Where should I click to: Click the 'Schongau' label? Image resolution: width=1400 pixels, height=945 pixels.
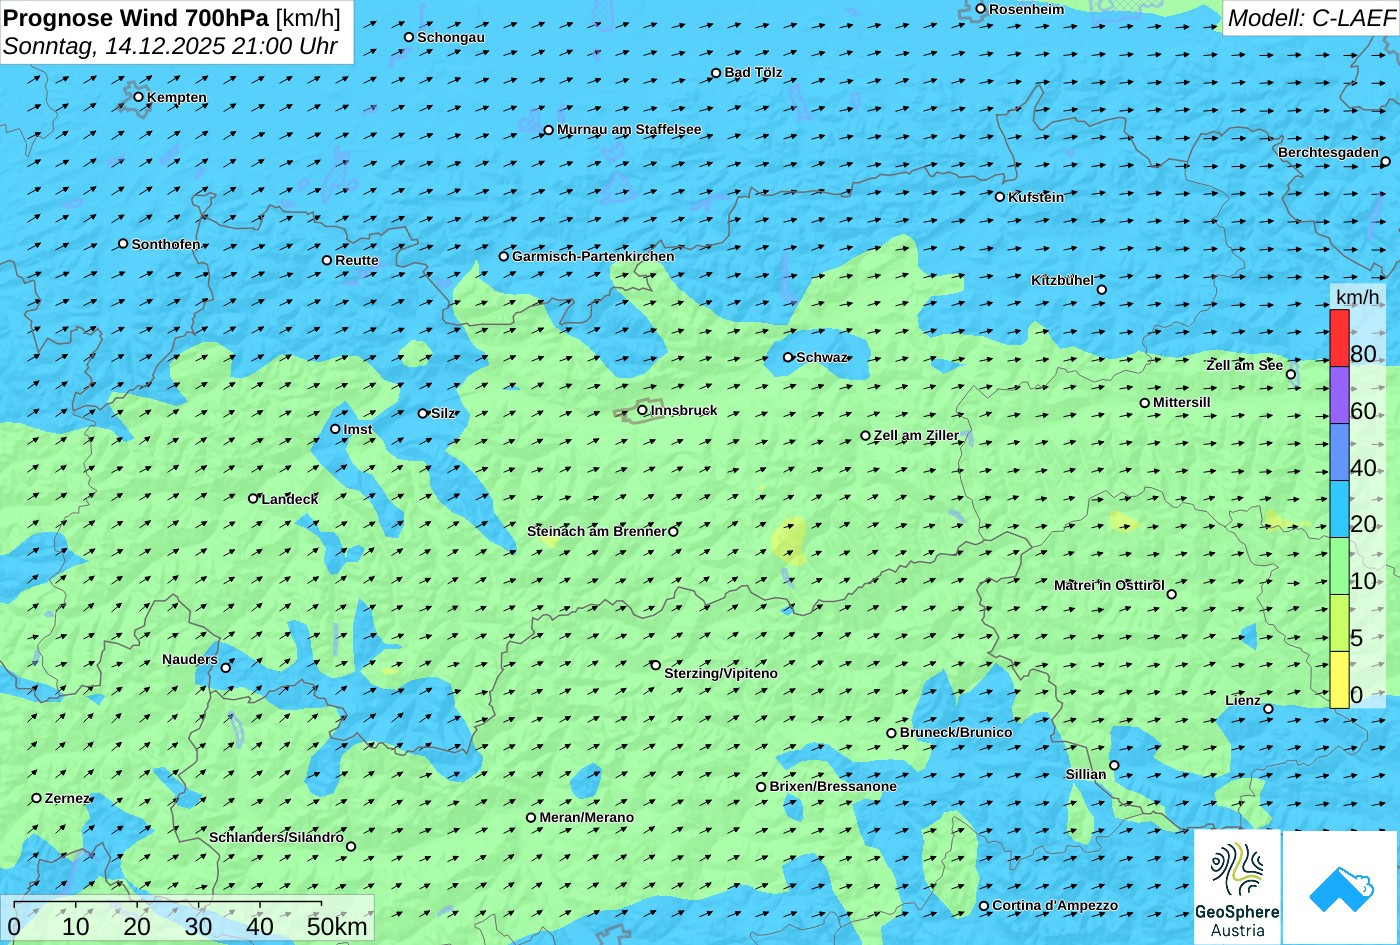[451, 37]
